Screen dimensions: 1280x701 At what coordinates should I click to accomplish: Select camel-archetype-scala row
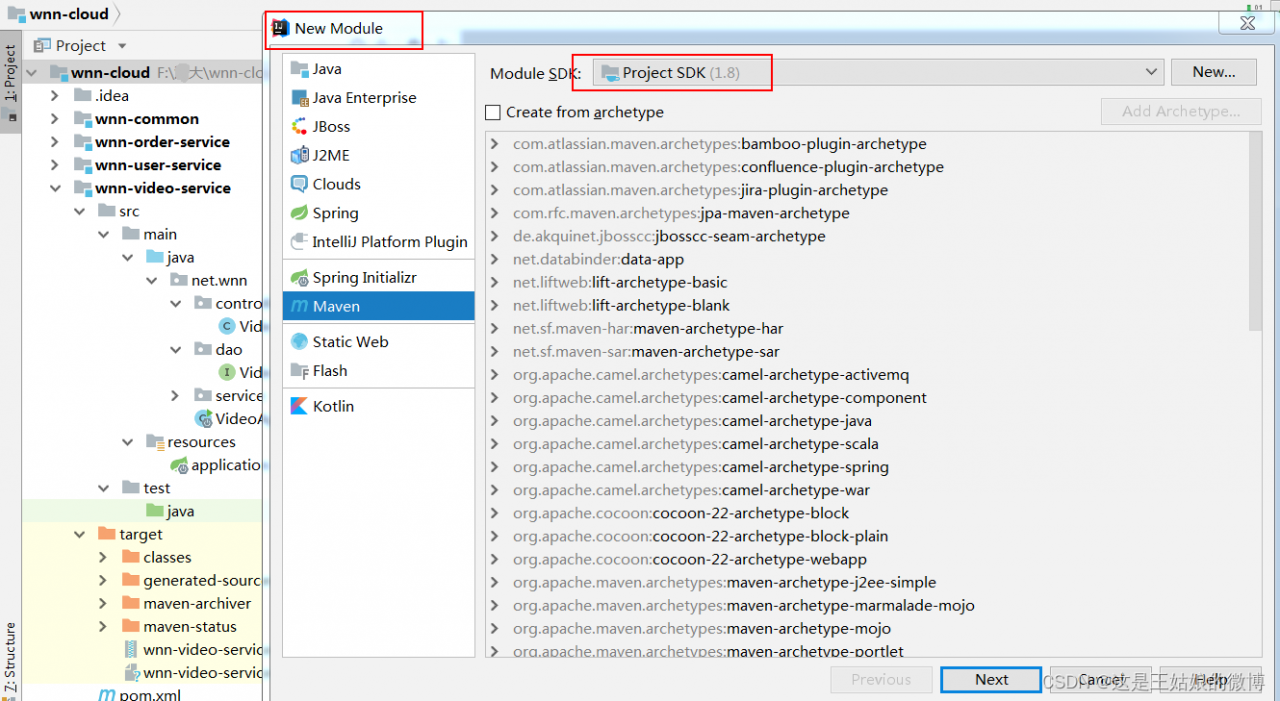tap(868, 444)
